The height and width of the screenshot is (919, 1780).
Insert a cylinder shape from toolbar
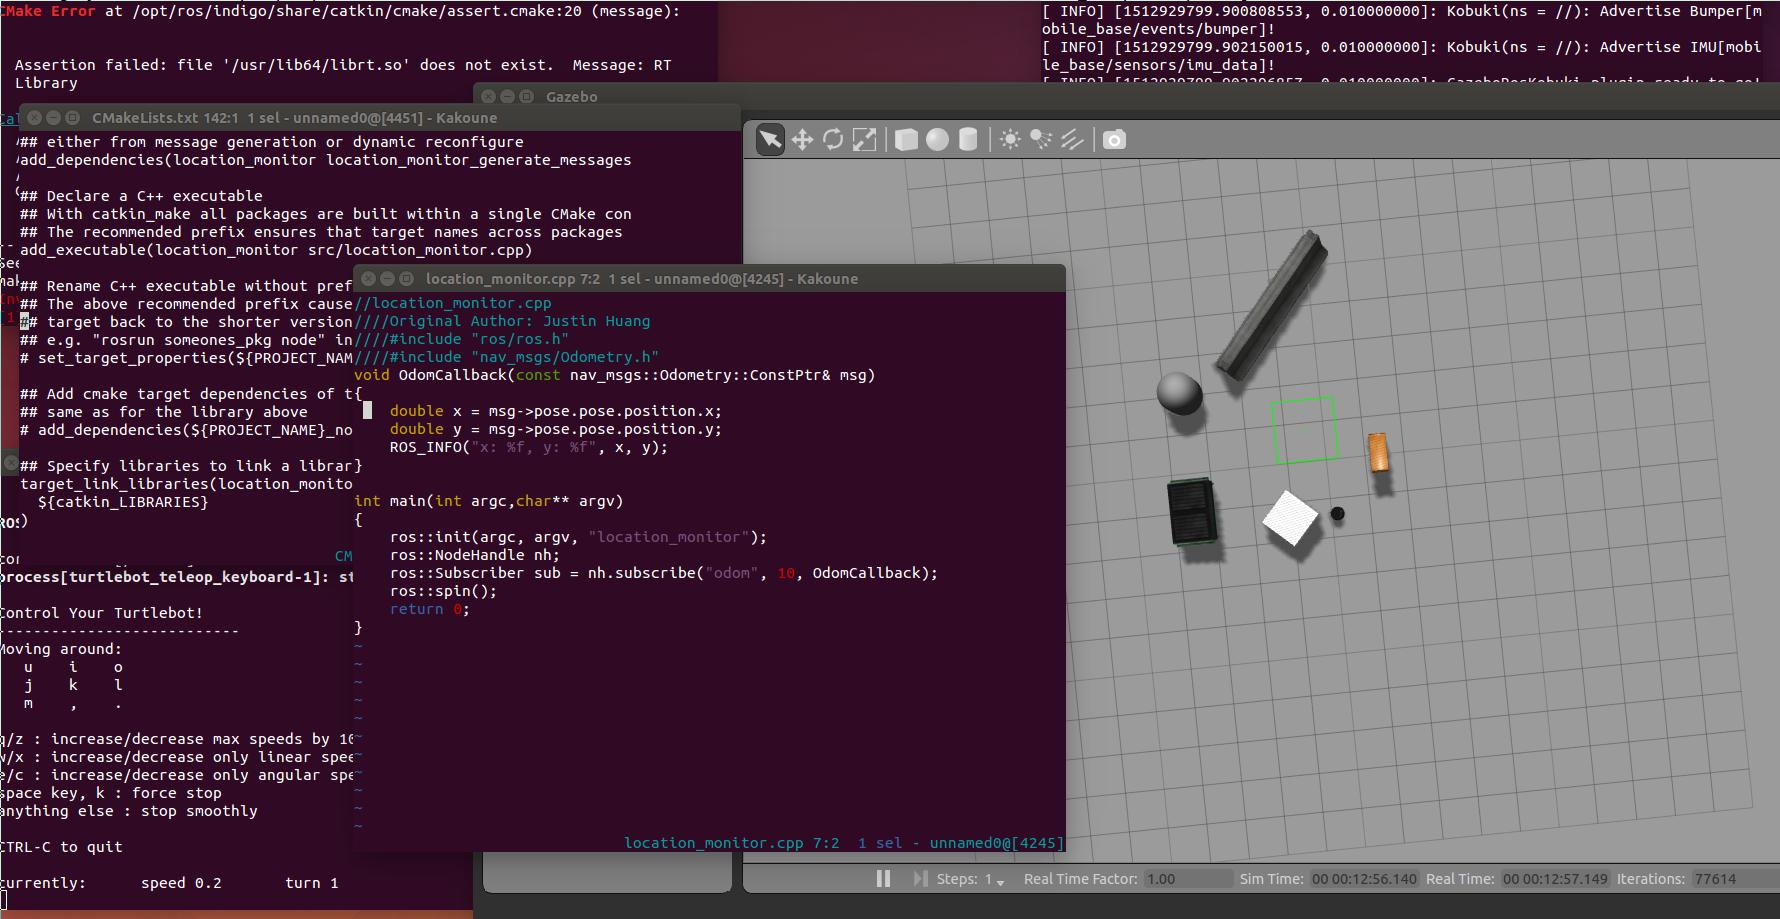pyautogui.click(x=968, y=140)
